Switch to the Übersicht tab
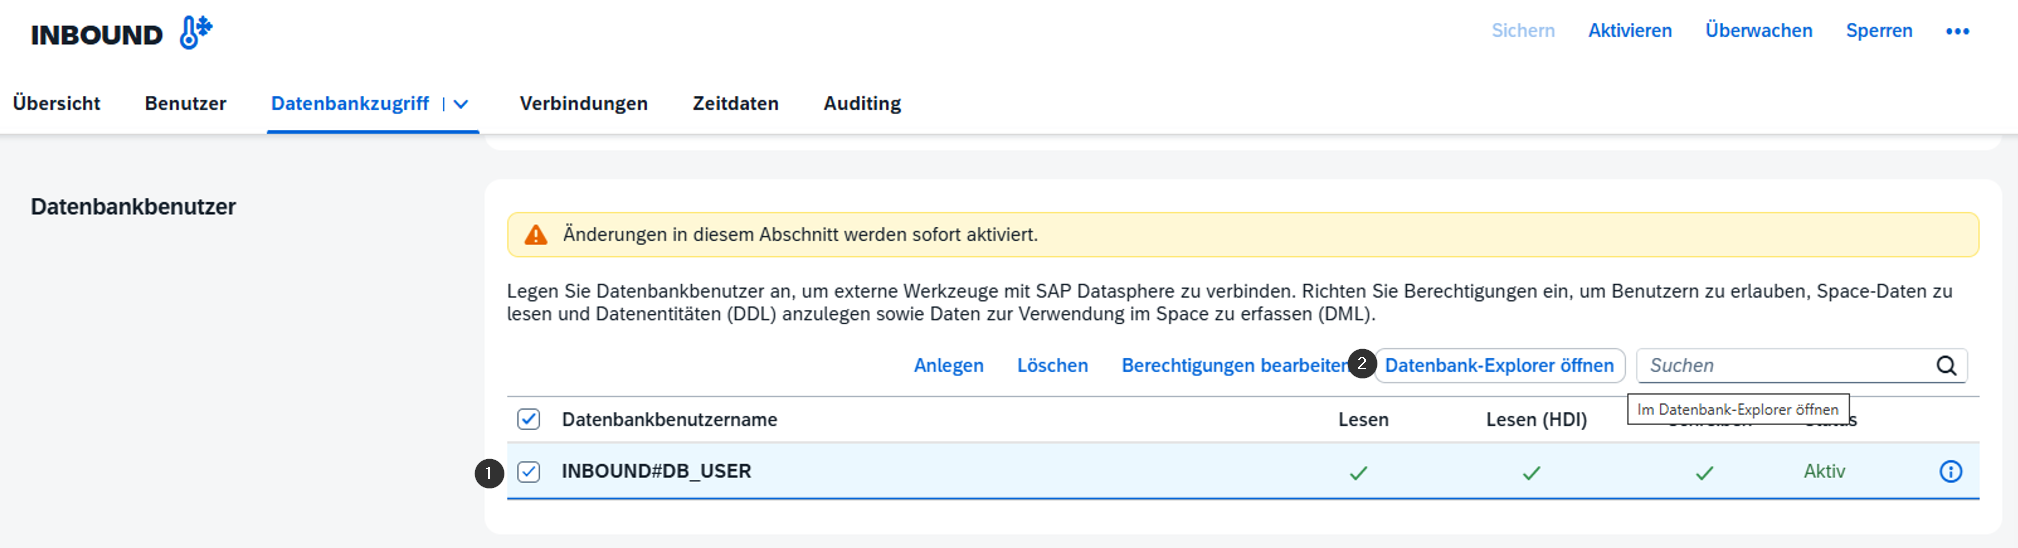 pos(57,104)
